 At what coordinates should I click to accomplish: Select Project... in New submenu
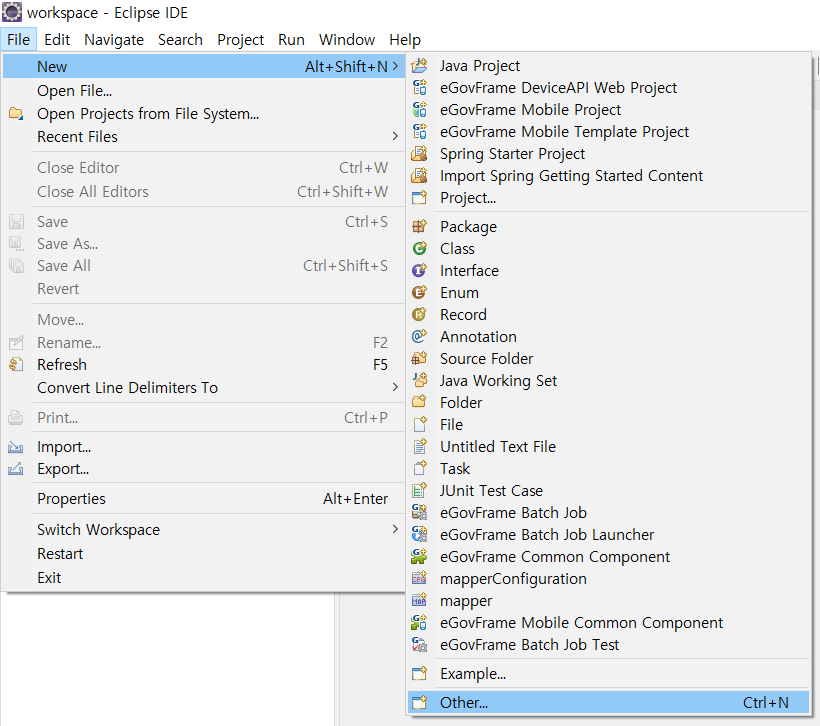tap(608, 198)
